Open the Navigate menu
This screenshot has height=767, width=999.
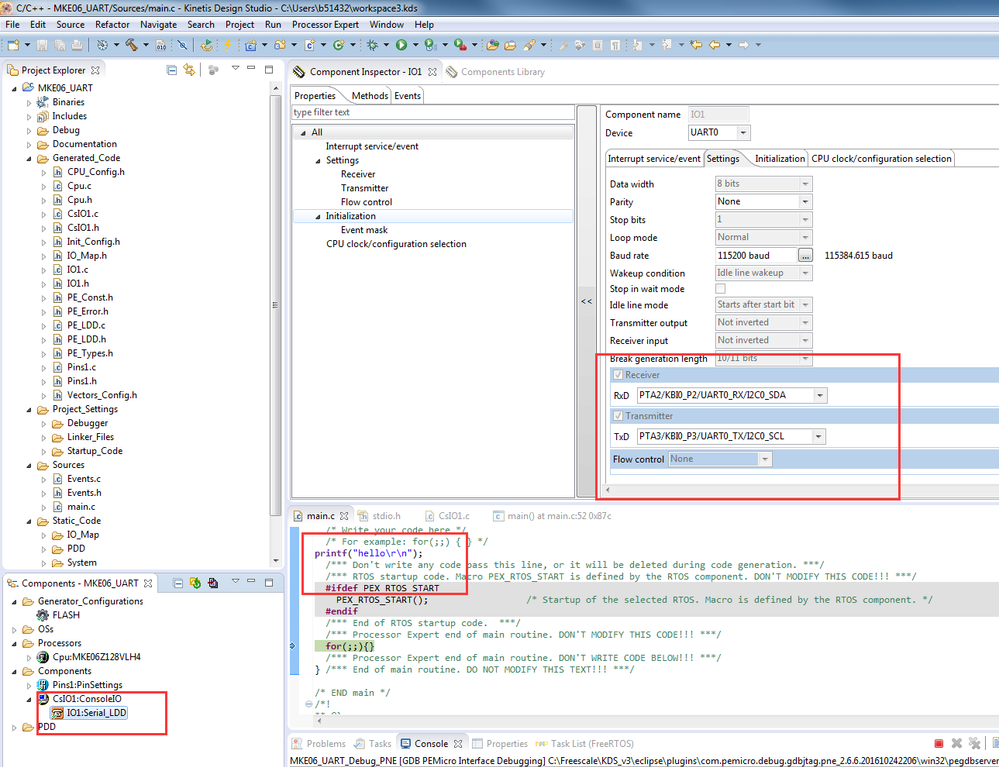pos(158,24)
